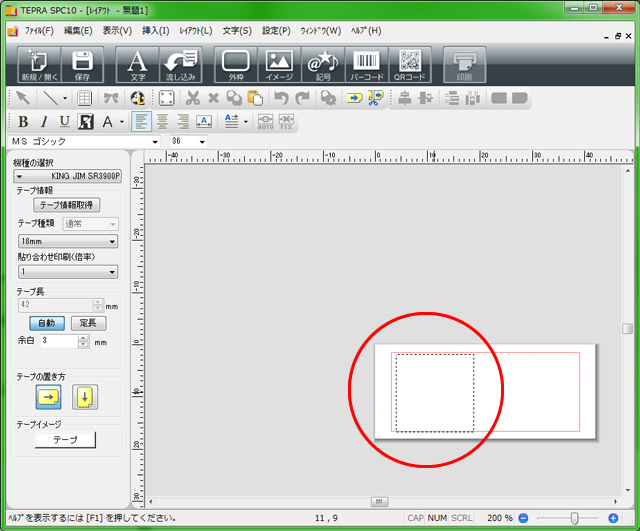Open the font size 36 dropdown
Viewport: 640px width, 531px height.
coord(202,142)
